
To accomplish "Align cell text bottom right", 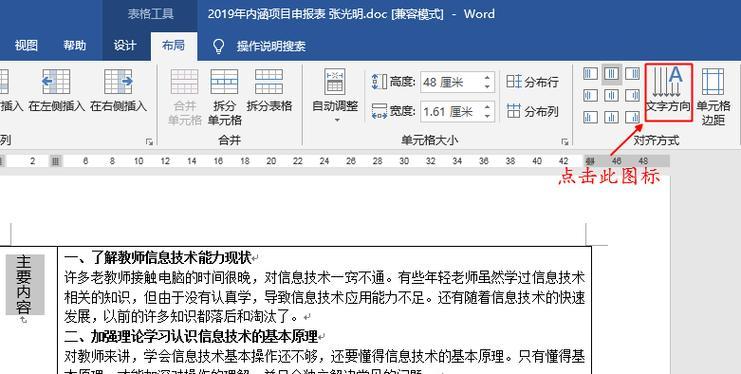I will 632,117.
